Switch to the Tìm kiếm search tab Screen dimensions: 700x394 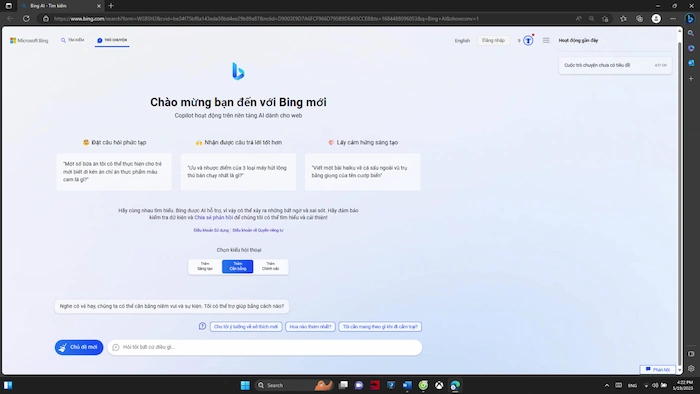click(x=73, y=40)
